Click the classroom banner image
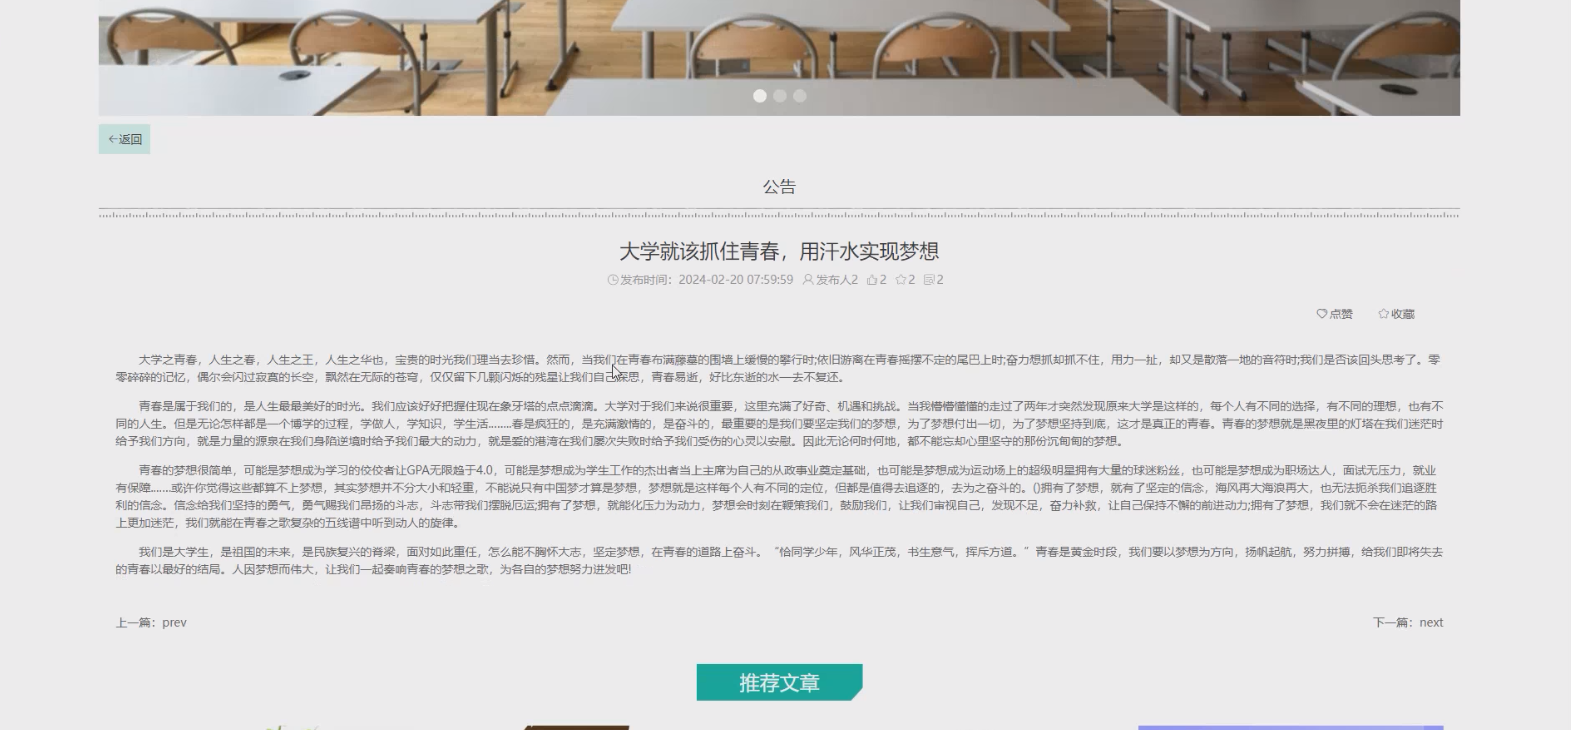The image size is (1571, 730). point(779,58)
